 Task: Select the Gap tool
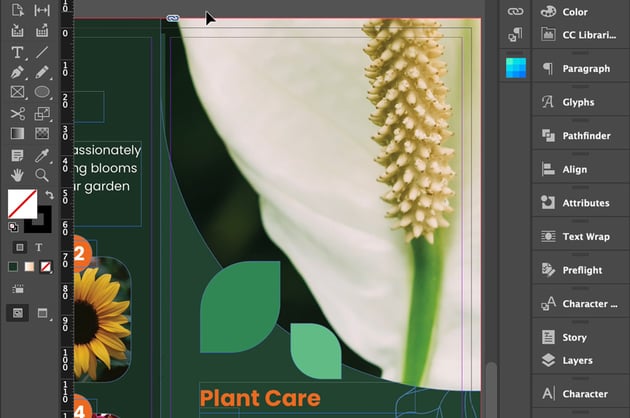coord(42,10)
